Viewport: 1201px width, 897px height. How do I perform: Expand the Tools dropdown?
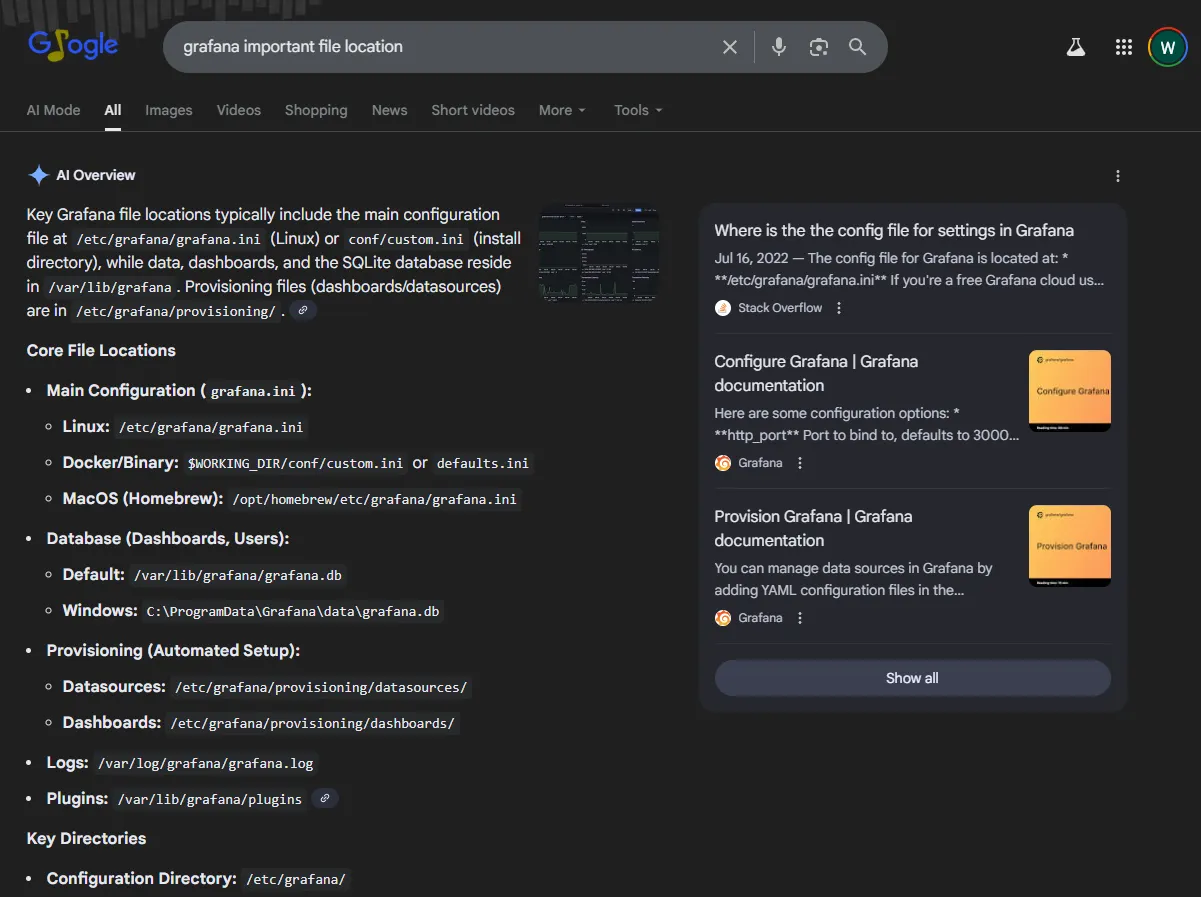(x=638, y=110)
